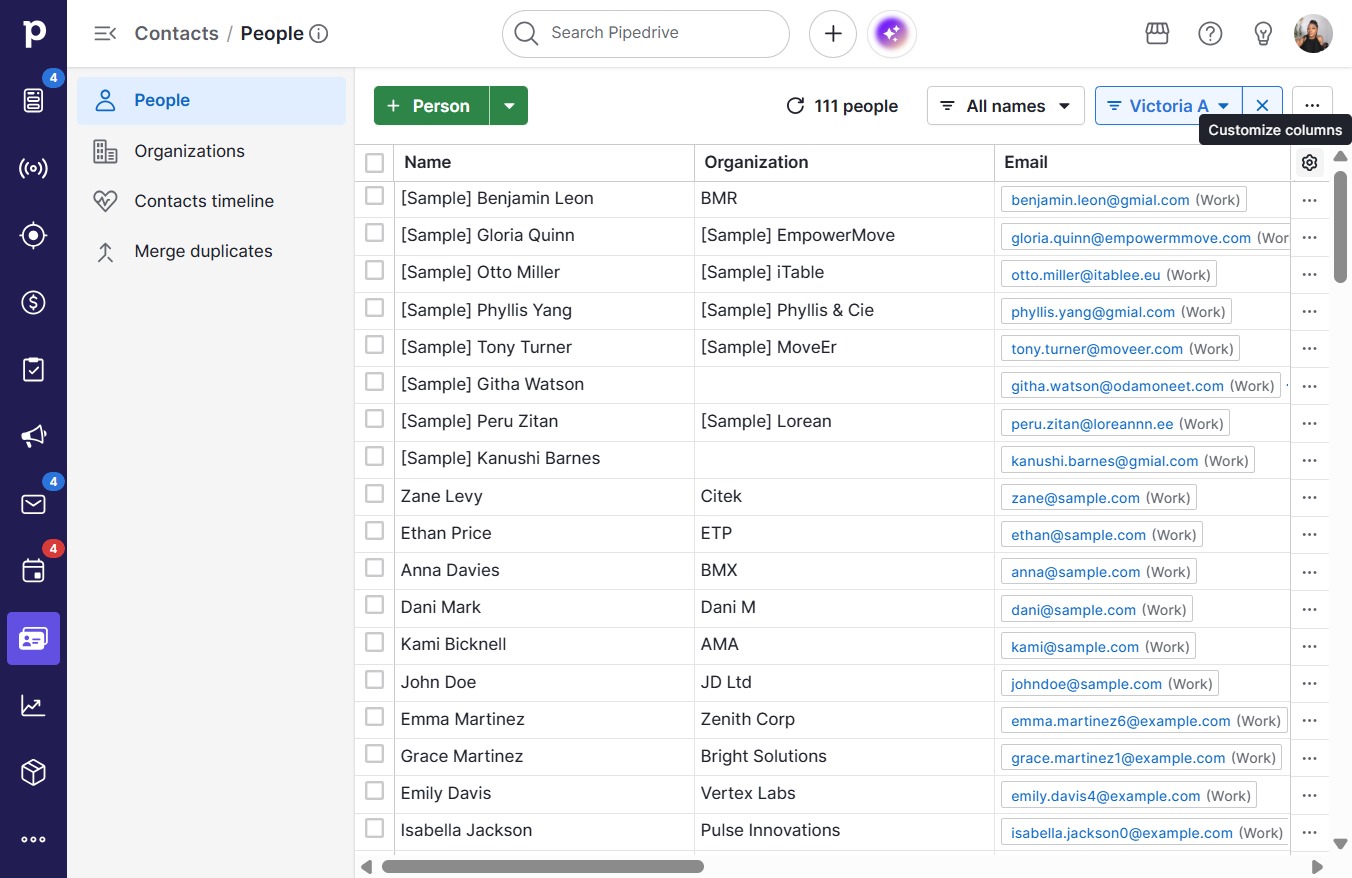Focus the Search Pipedrive field
This screenshot has height=878, width=1352.
[646, 34]
